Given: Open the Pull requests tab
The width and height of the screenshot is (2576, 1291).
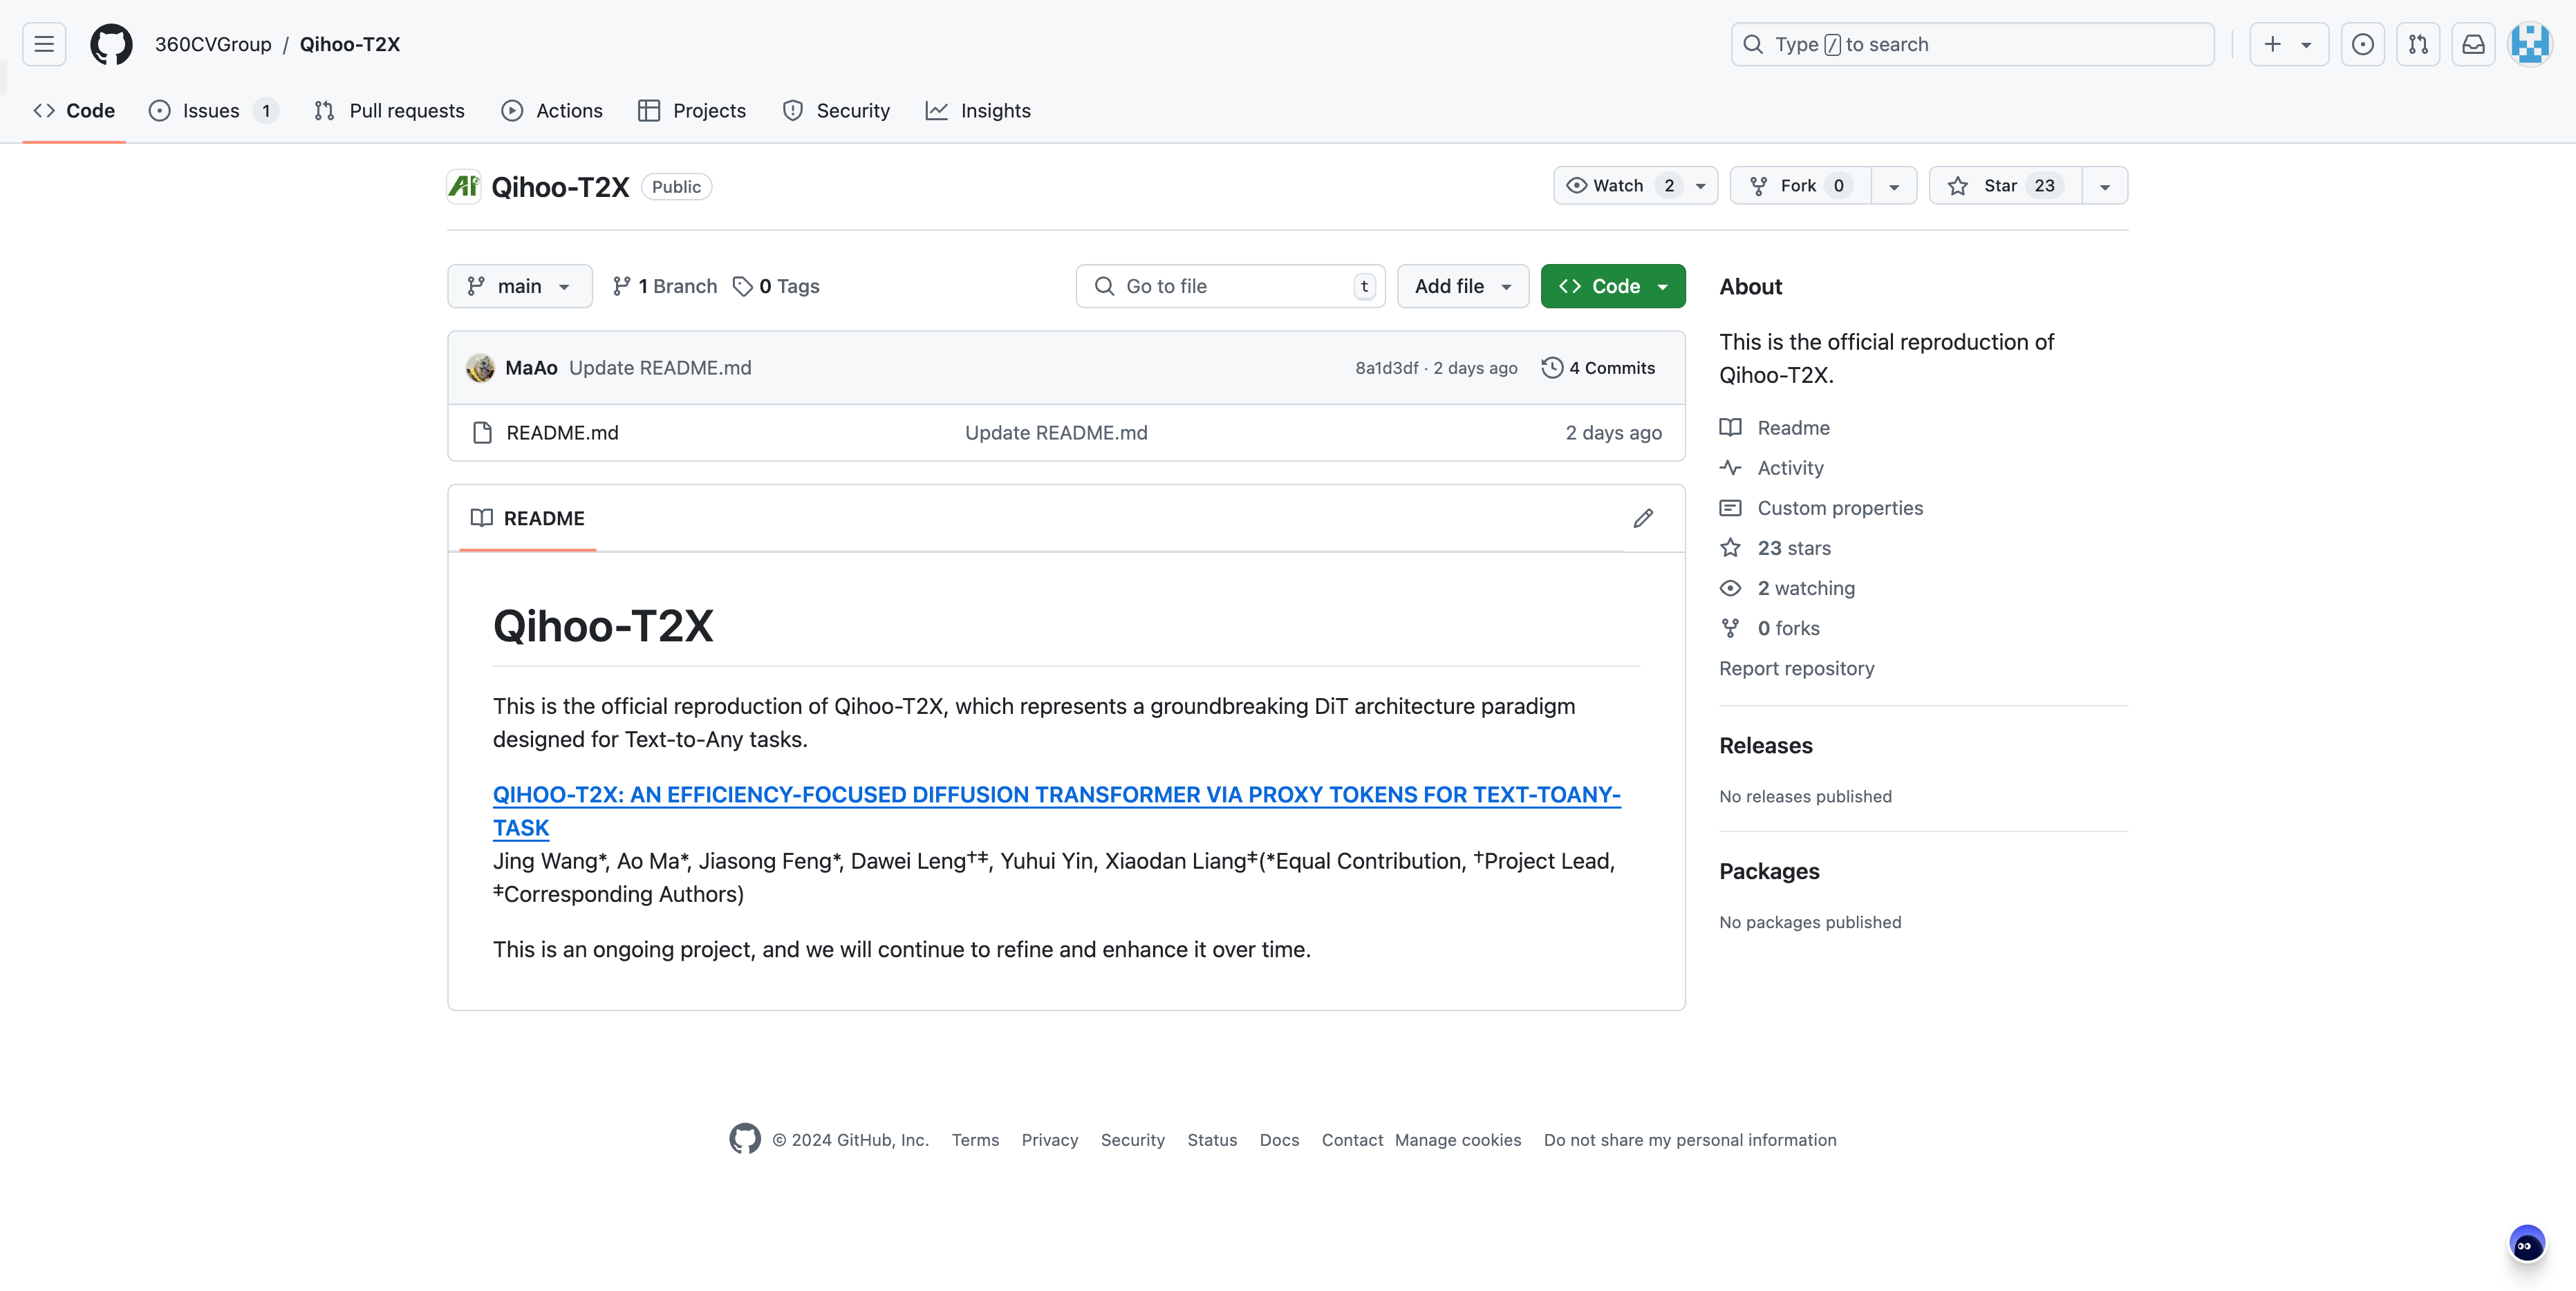Looking at the screenshot, I should coord(389,111).
